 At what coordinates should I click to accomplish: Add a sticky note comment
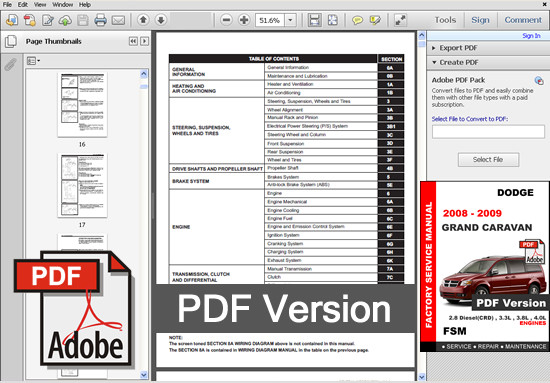[x=357, y=20]
